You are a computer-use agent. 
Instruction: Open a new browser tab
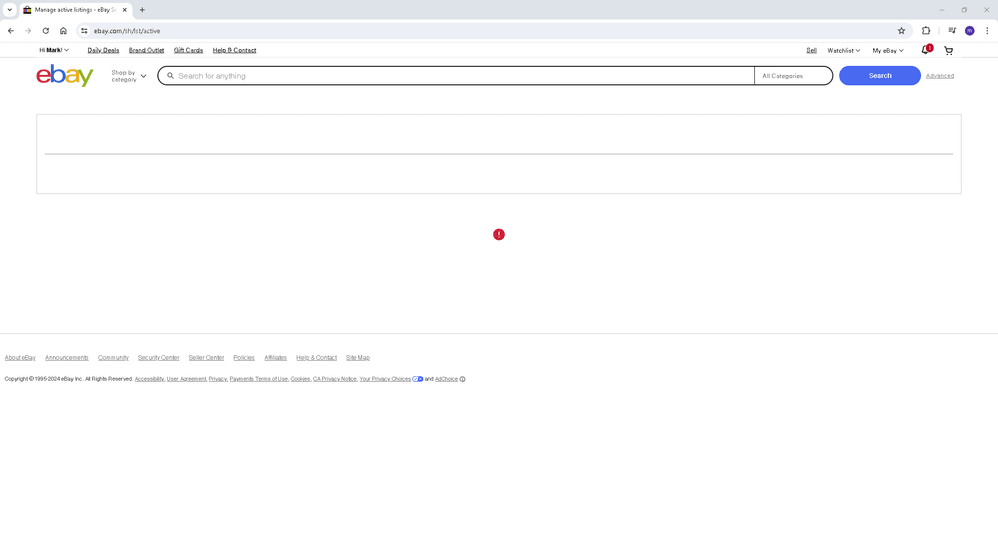coord(142,10)
